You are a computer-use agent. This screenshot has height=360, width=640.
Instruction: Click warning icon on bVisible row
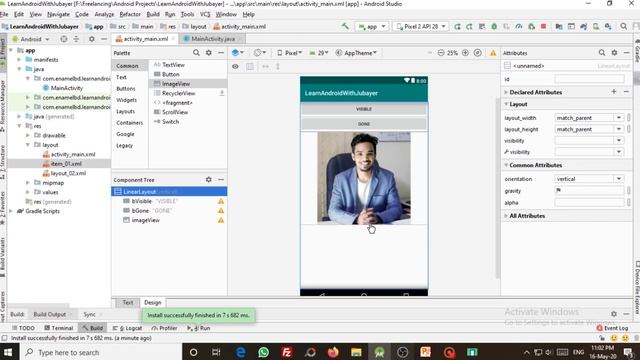(x=221, y=201)
